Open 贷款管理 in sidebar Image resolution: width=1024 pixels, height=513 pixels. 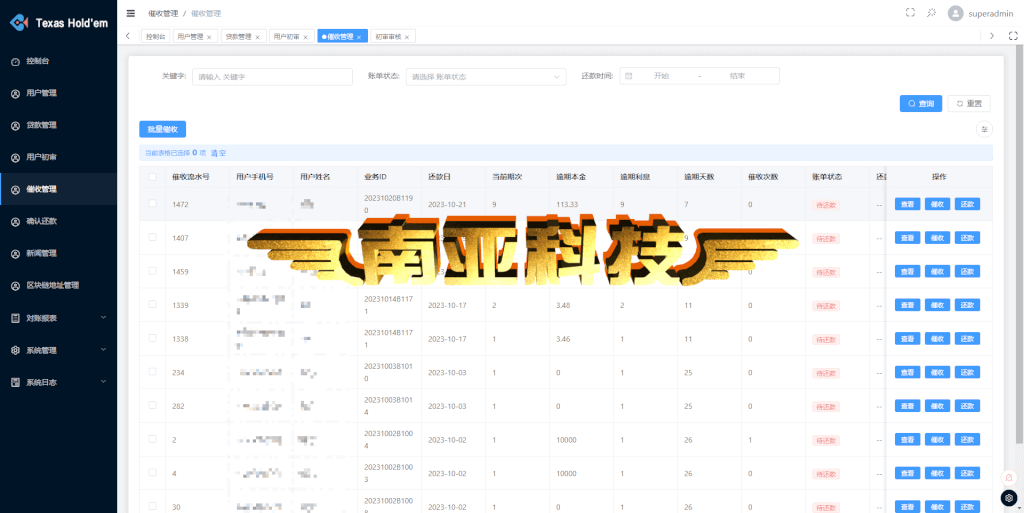pos(59,125)
